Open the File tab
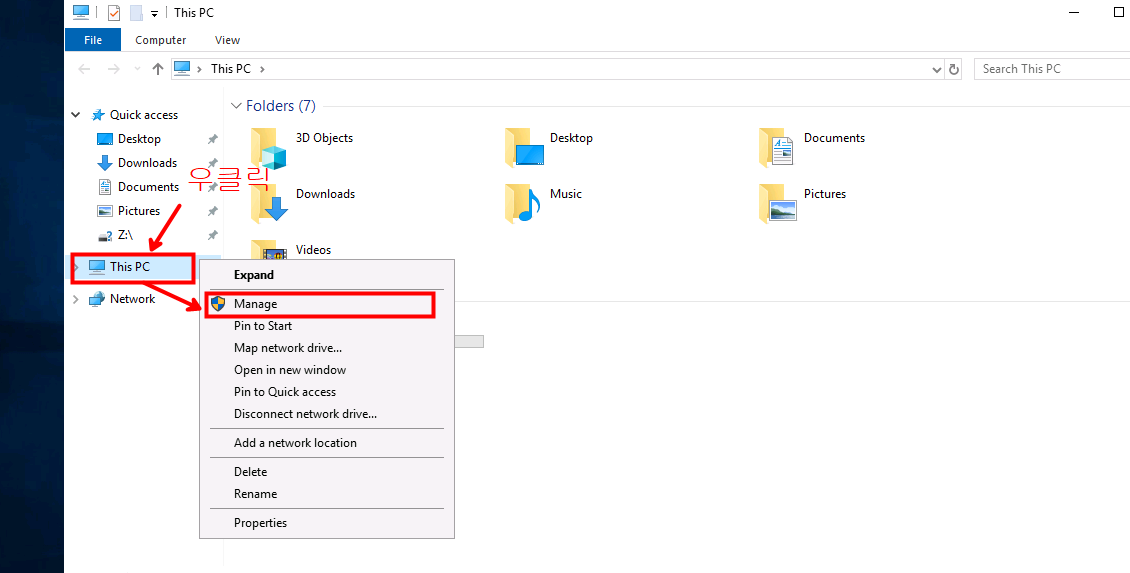 coord(93,40)
